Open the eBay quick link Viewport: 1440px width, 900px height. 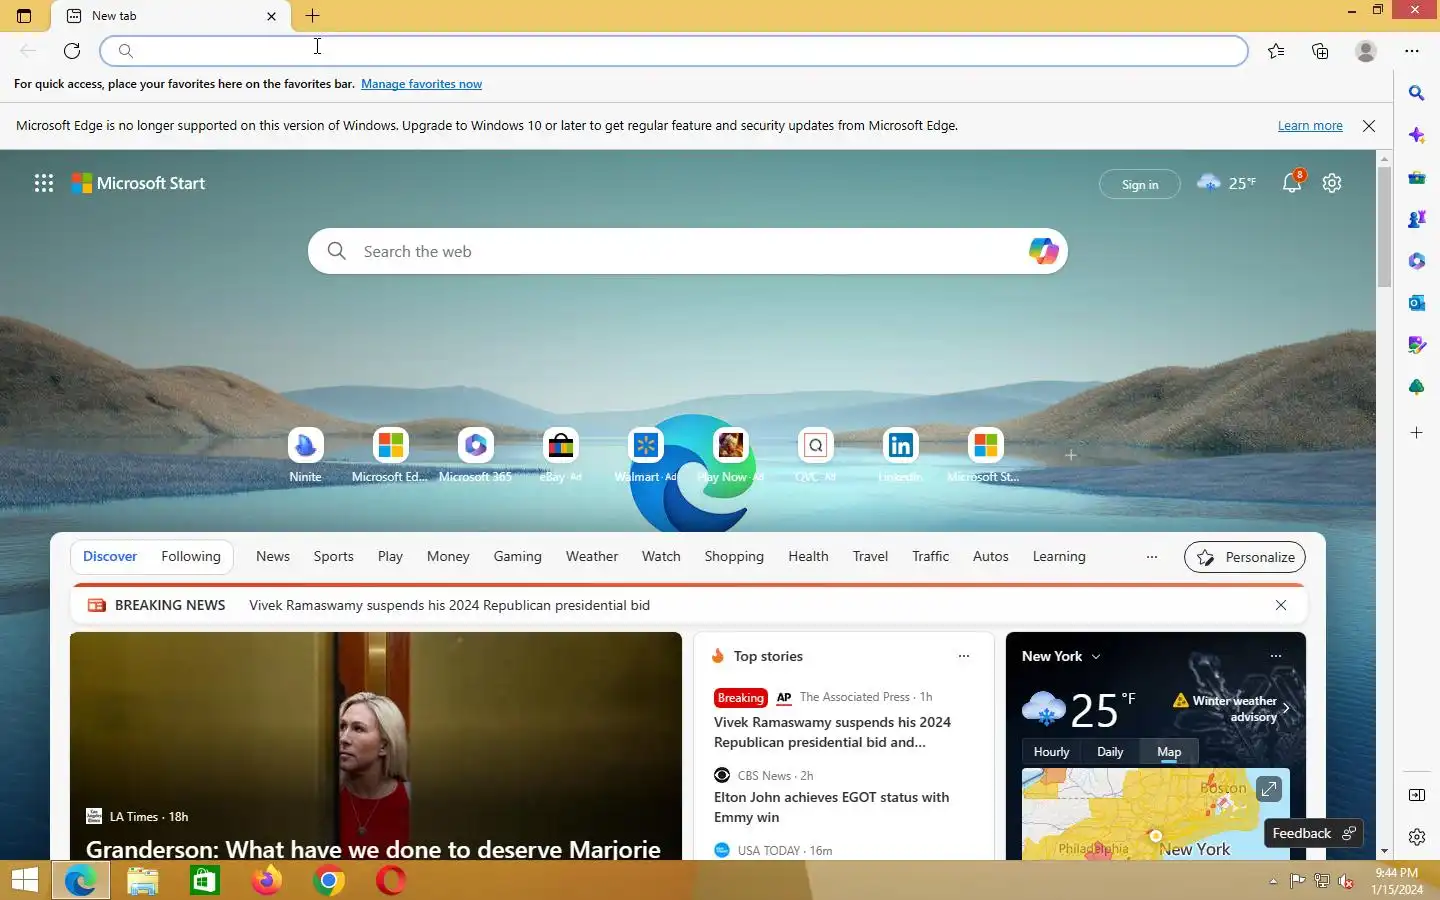tap(561, 456)
